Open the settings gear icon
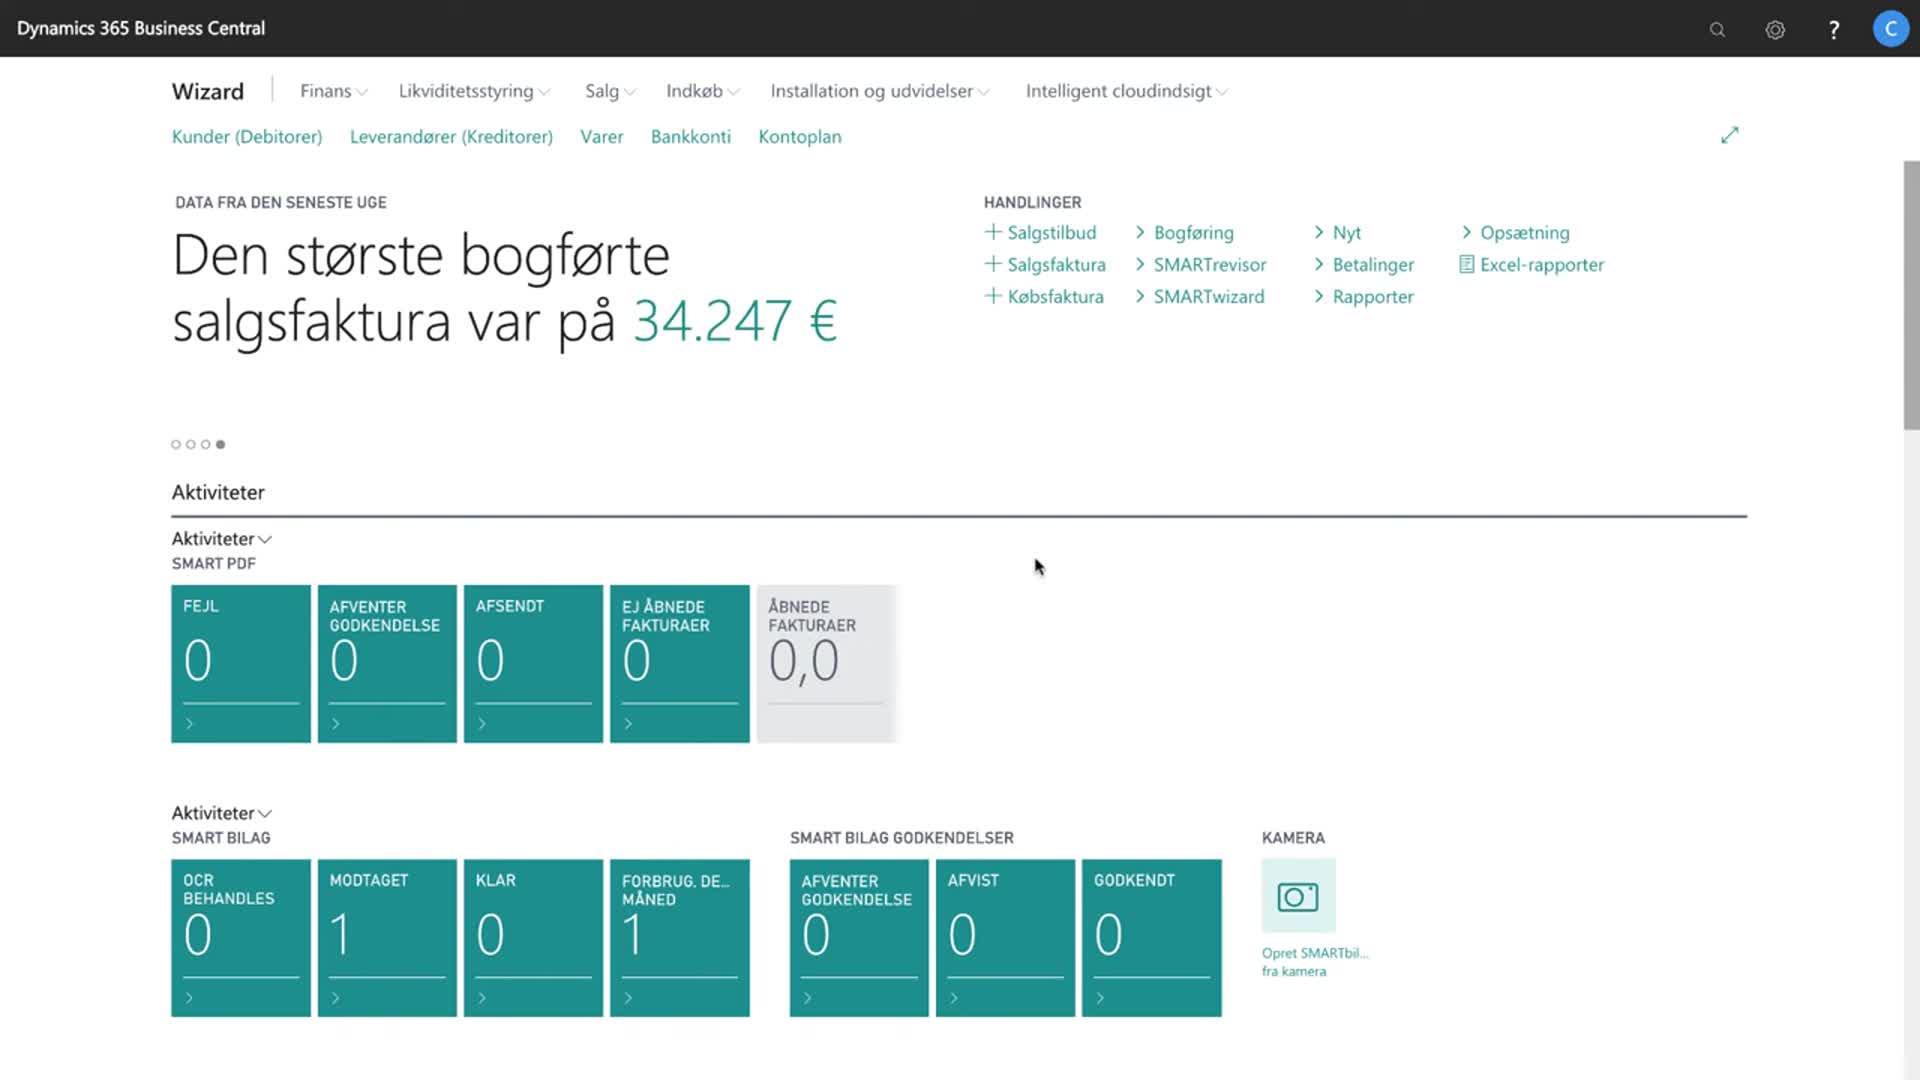This screenshot has height=1080, width=1920. pyautogui.click(x=1775, y=30)
